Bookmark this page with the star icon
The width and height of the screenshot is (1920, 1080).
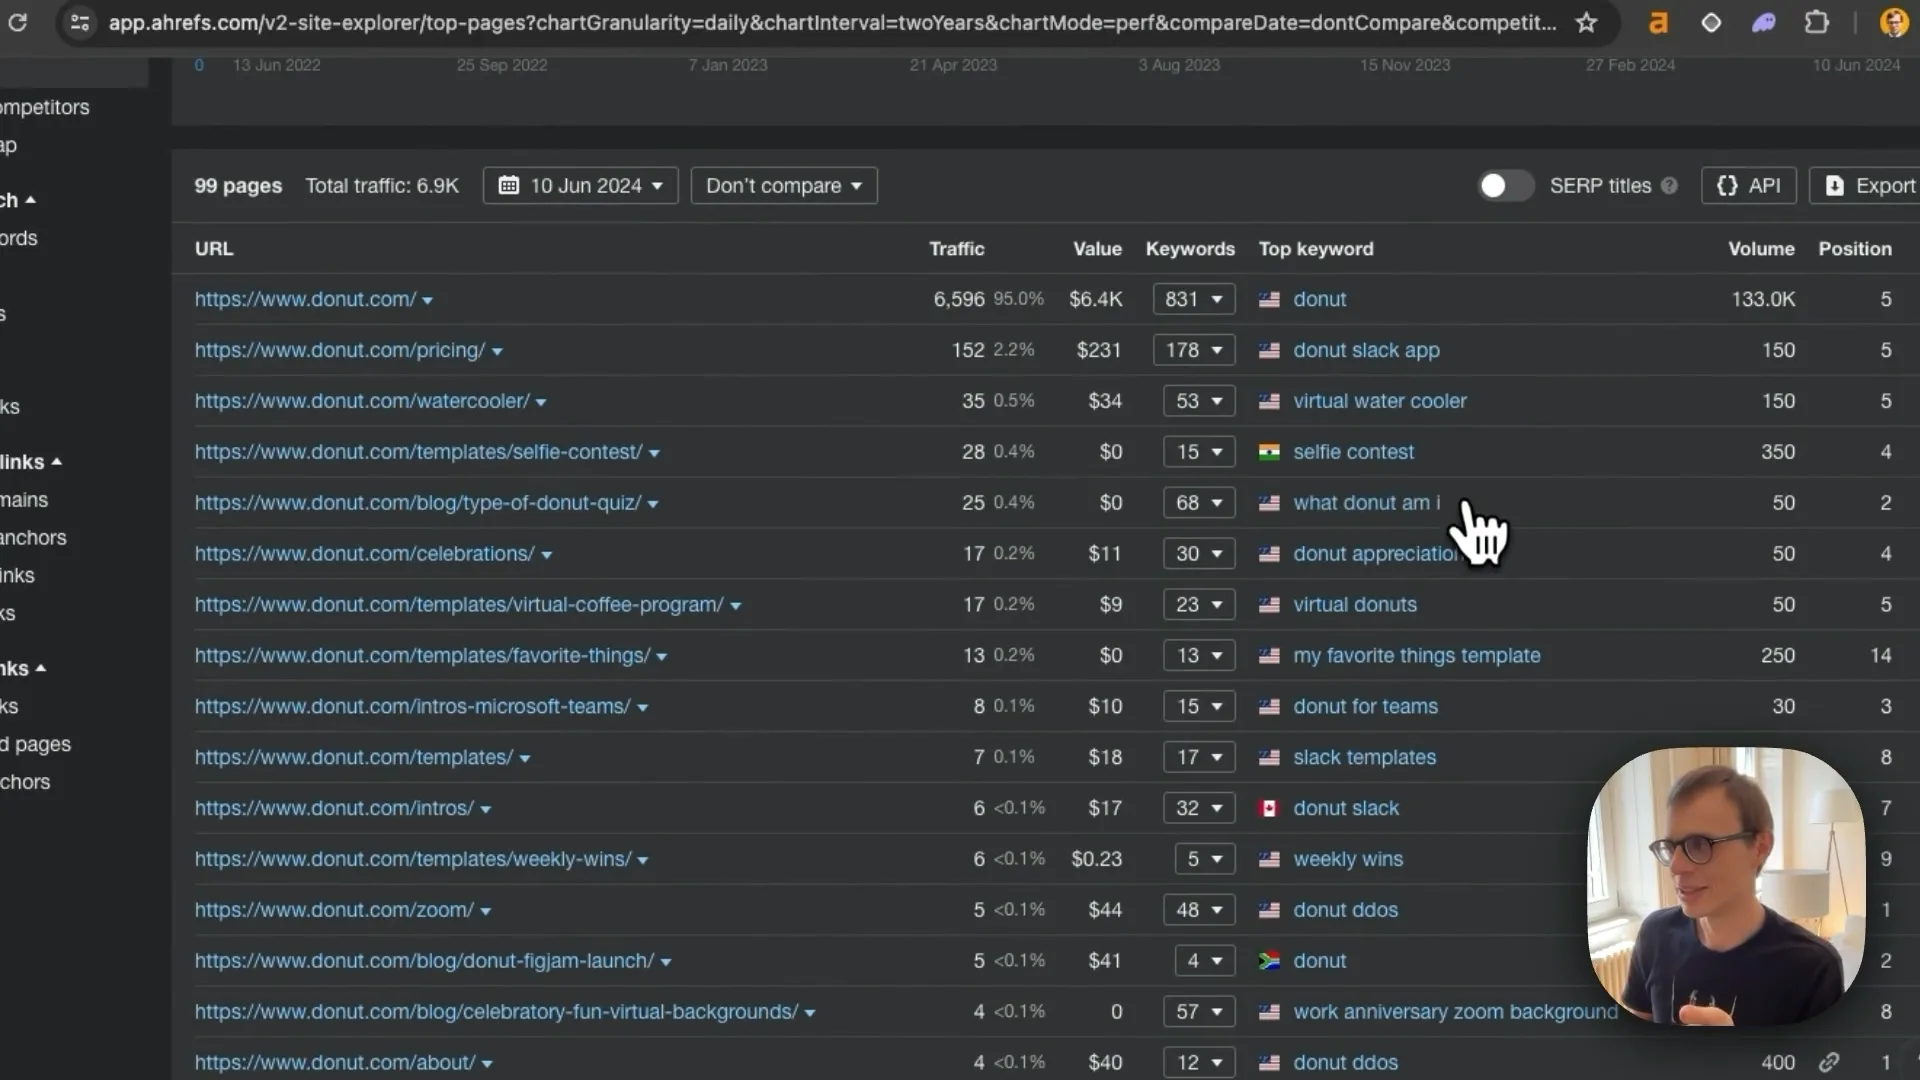1586,22
